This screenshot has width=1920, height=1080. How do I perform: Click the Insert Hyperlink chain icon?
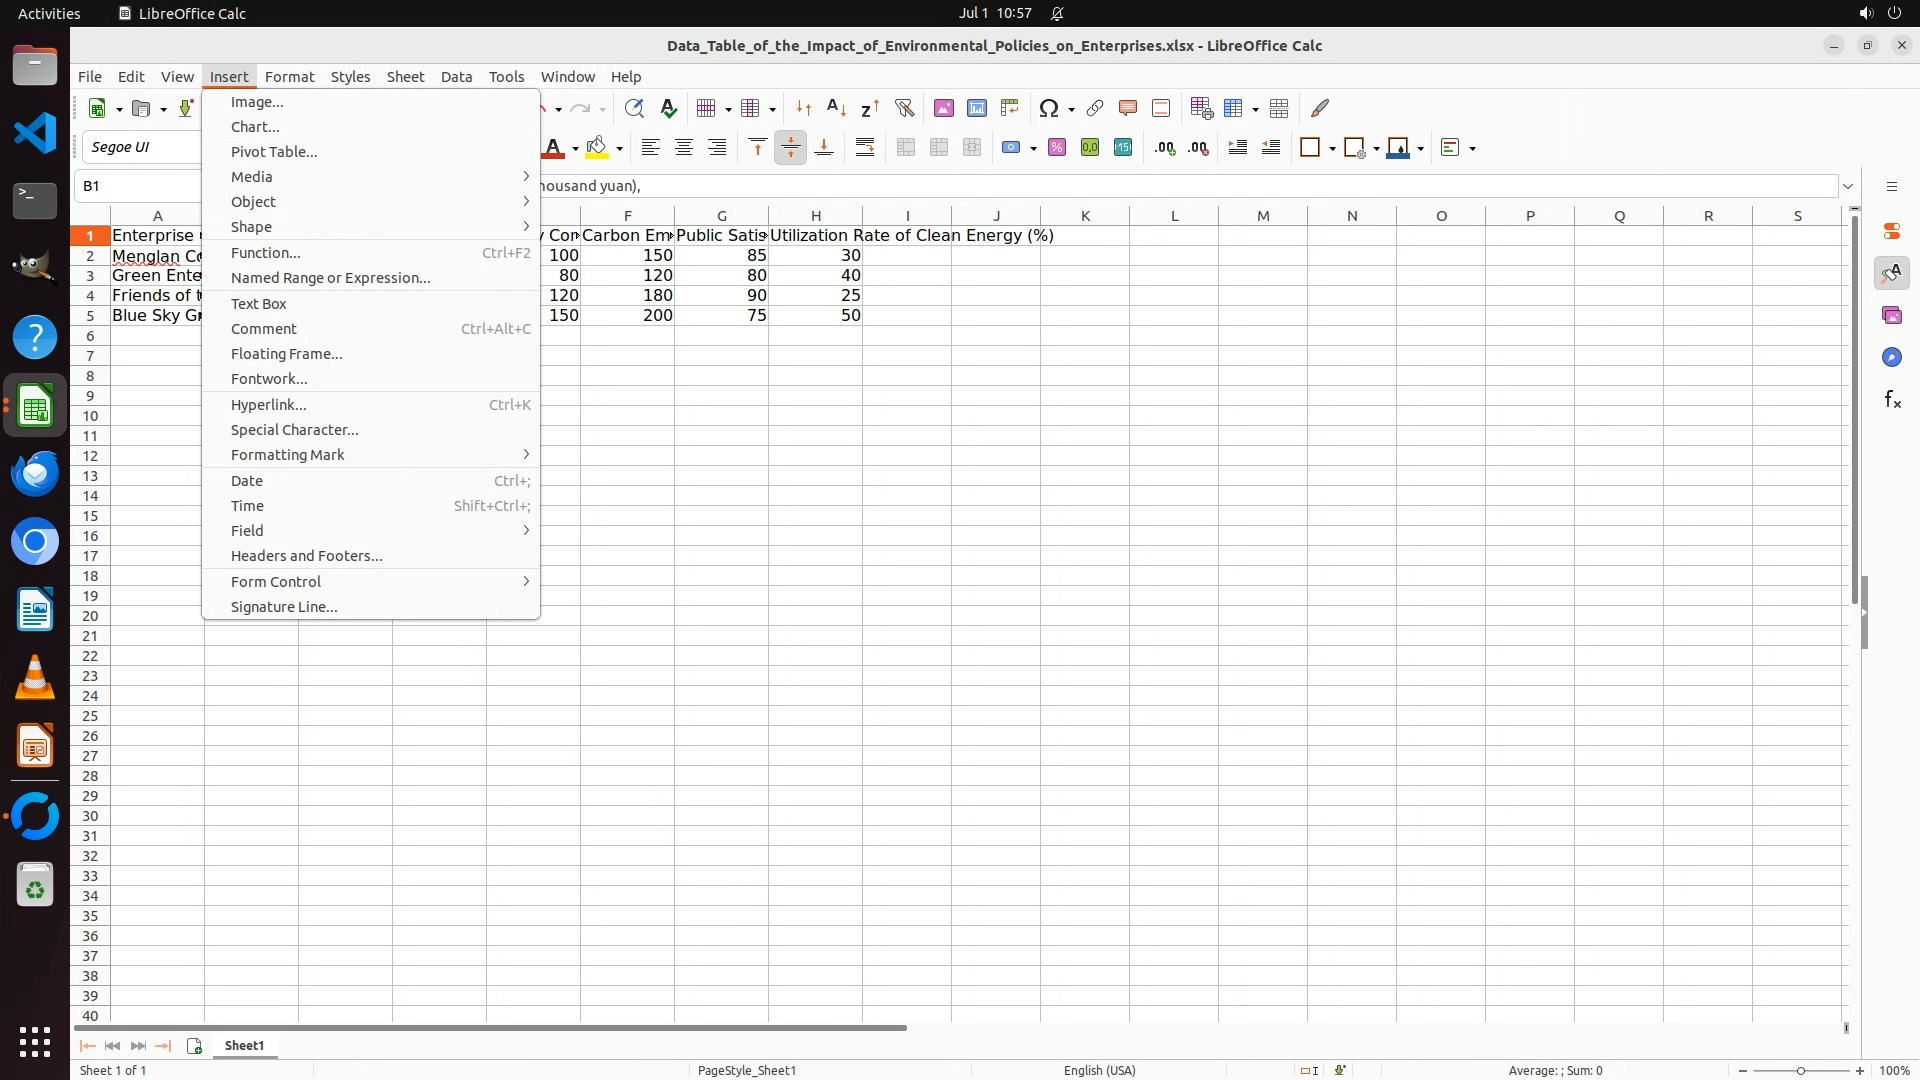pyautogui.click(x=1095, y=108)
